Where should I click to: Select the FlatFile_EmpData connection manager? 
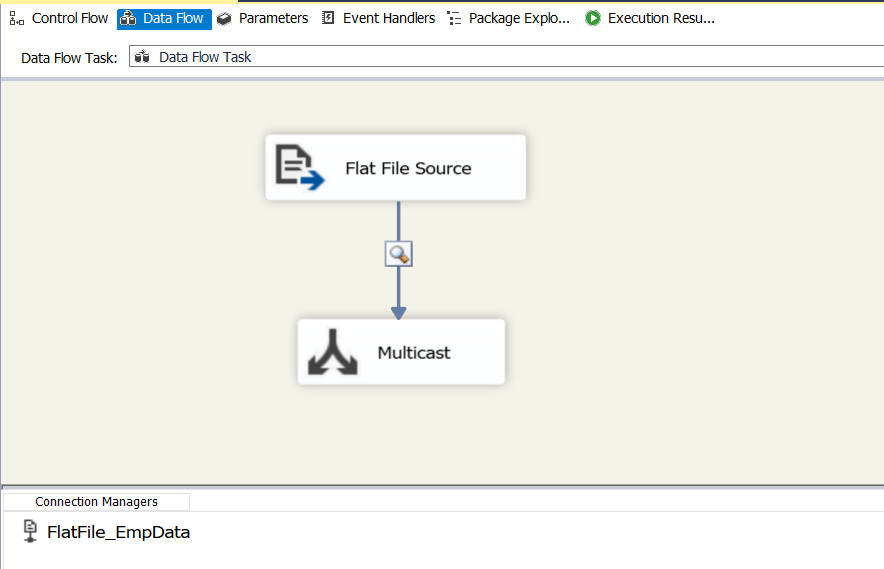pyautogui.click(x=107, y=532)
